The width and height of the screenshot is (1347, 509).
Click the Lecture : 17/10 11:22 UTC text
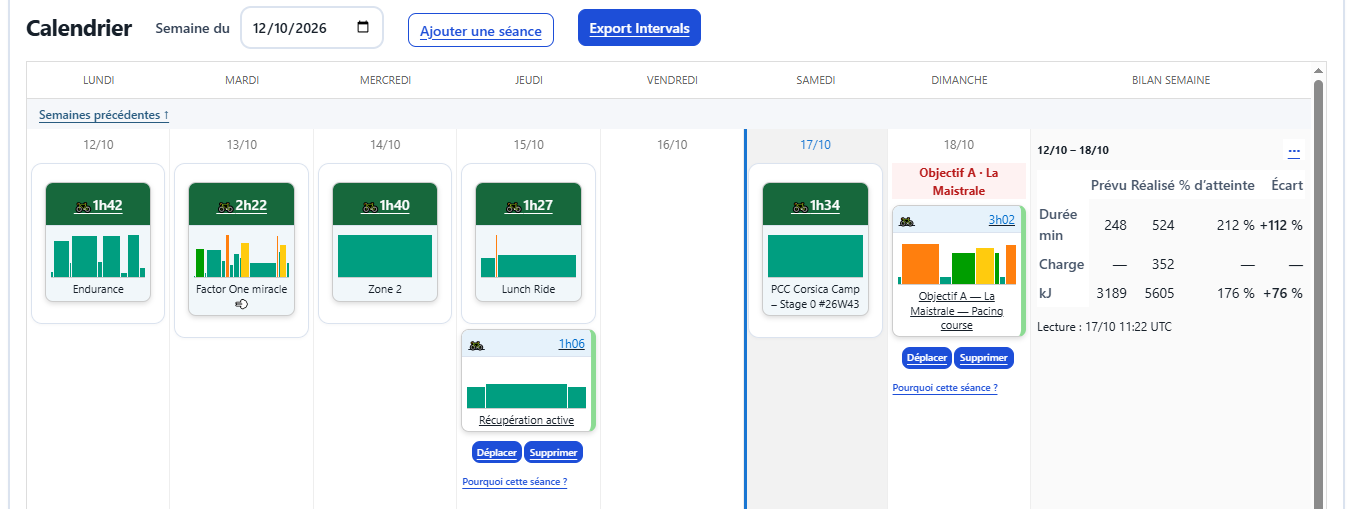coord(1105,326)
